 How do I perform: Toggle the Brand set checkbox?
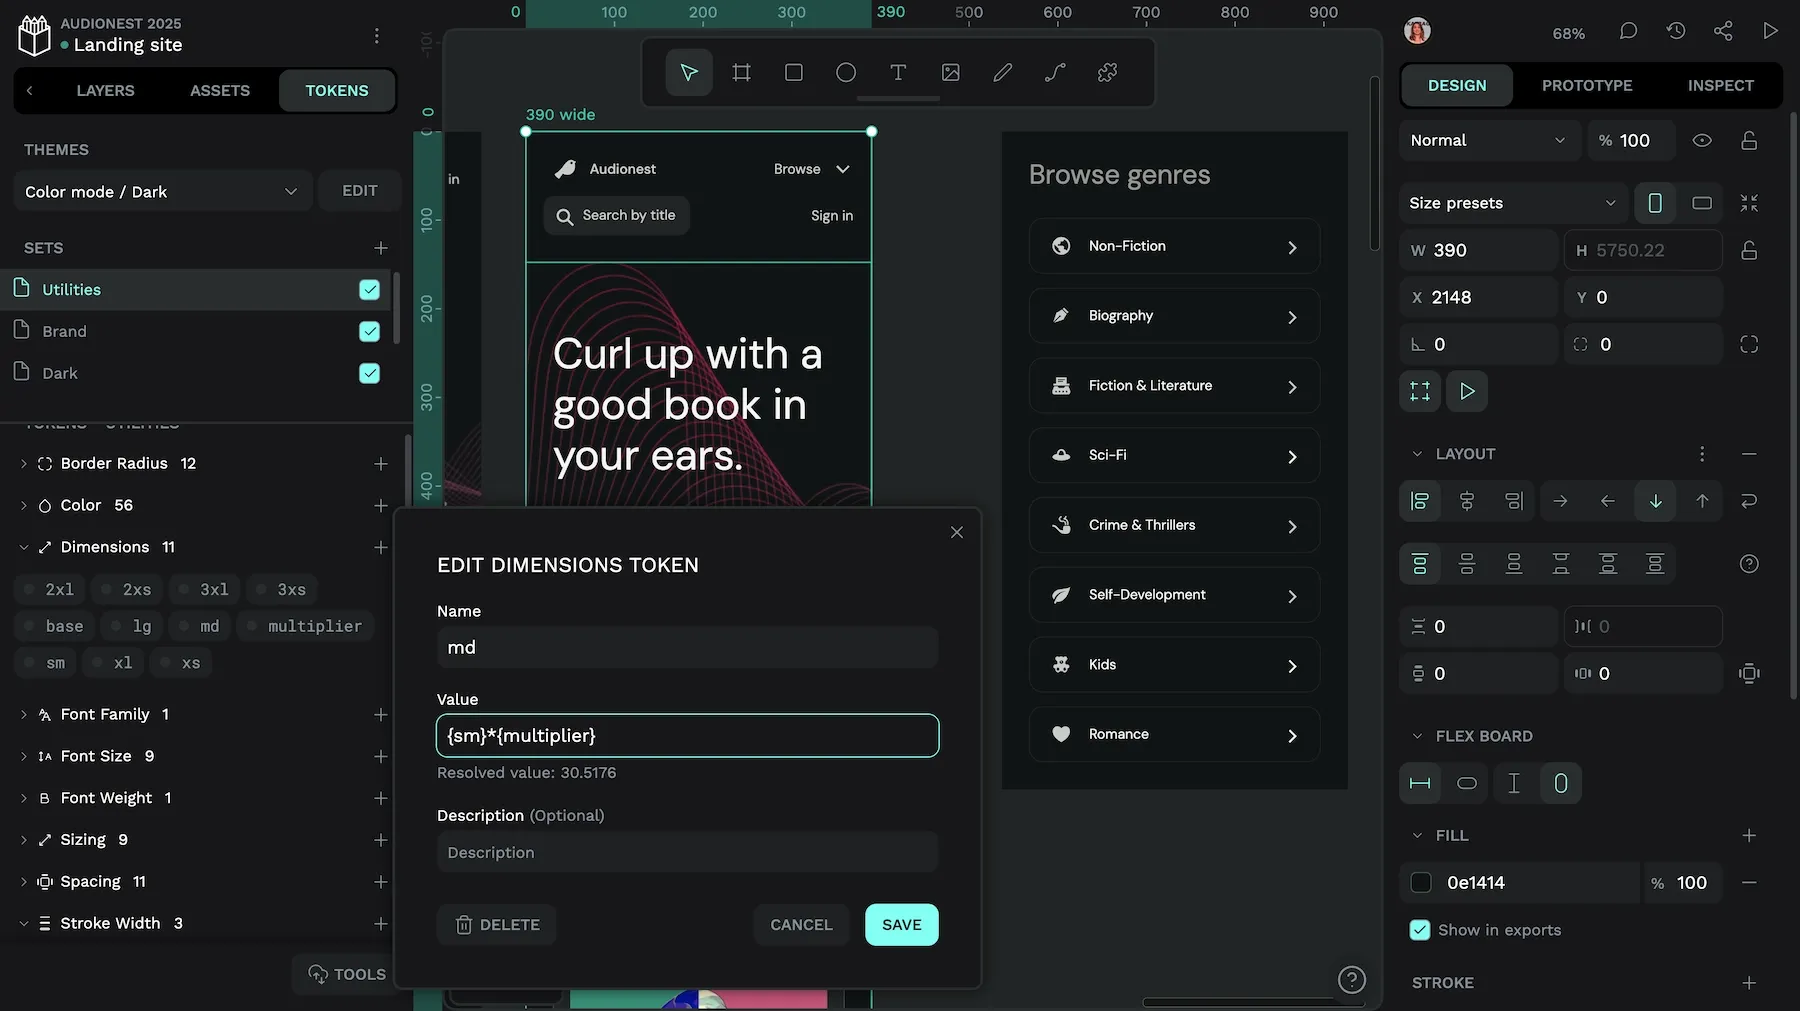click(369, 331)
